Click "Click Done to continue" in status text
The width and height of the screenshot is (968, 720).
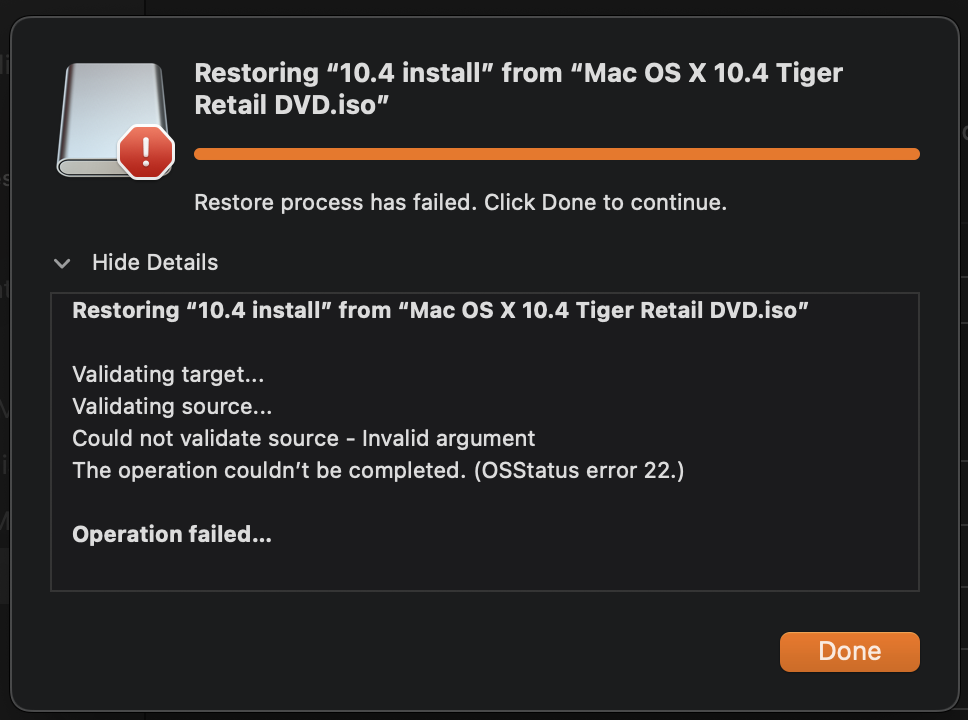605,202
